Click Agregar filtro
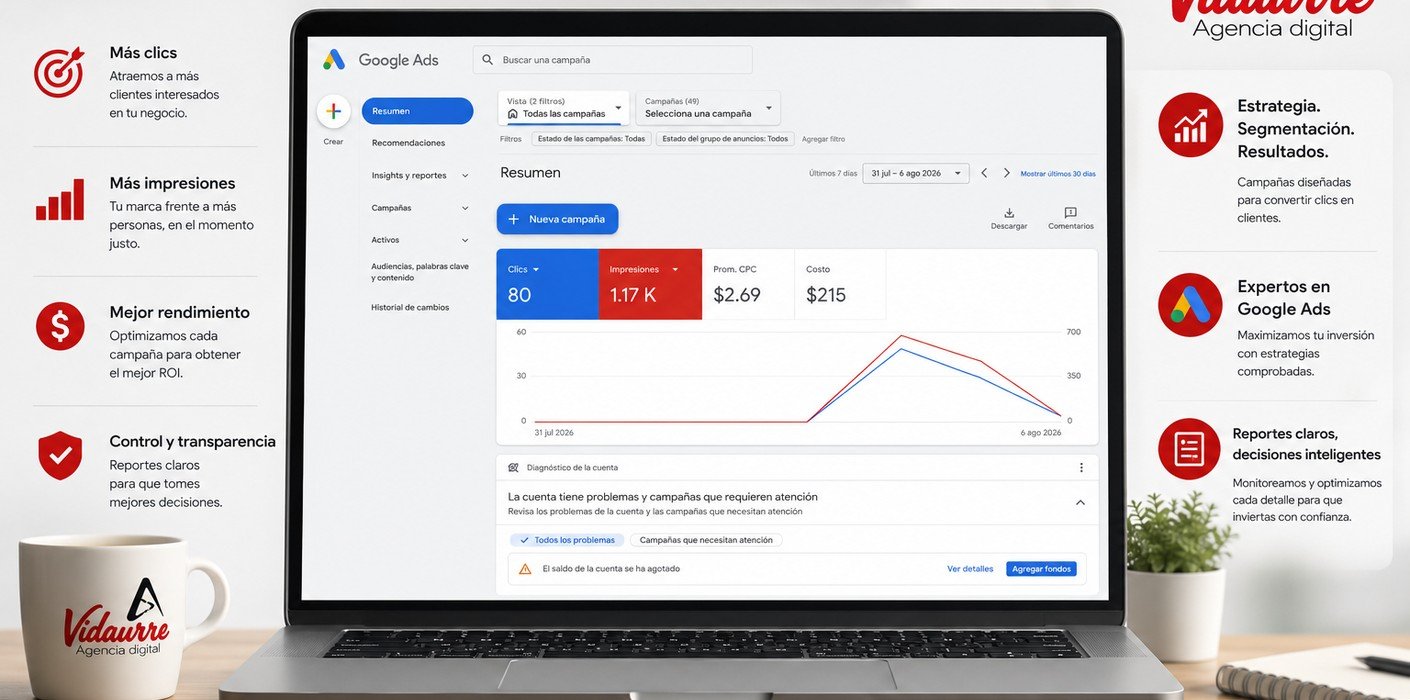 click(x=823, y=139)
